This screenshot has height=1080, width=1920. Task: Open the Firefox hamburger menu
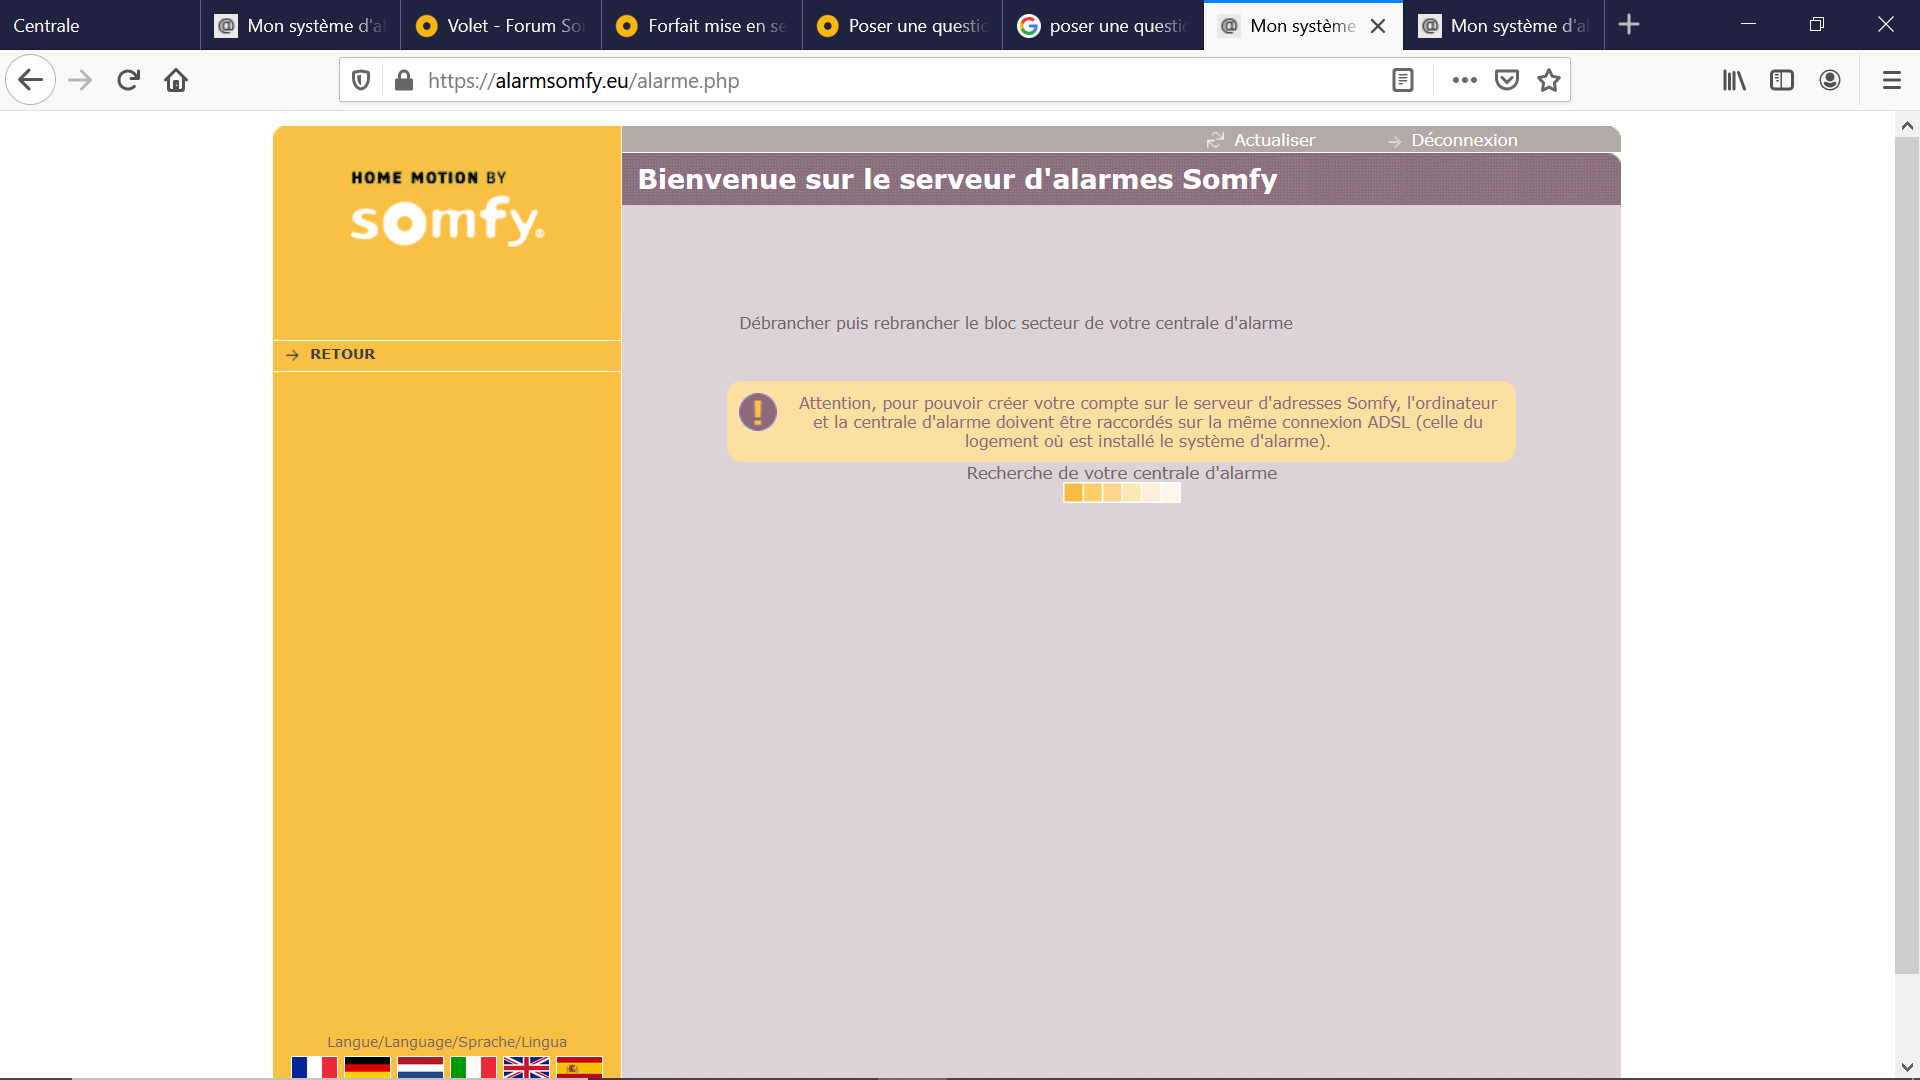(1892, 80)
